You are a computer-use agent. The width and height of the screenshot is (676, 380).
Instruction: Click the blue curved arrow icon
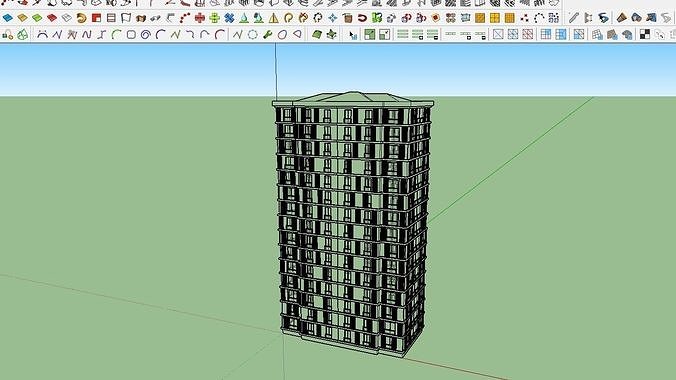tap(603, 18)
